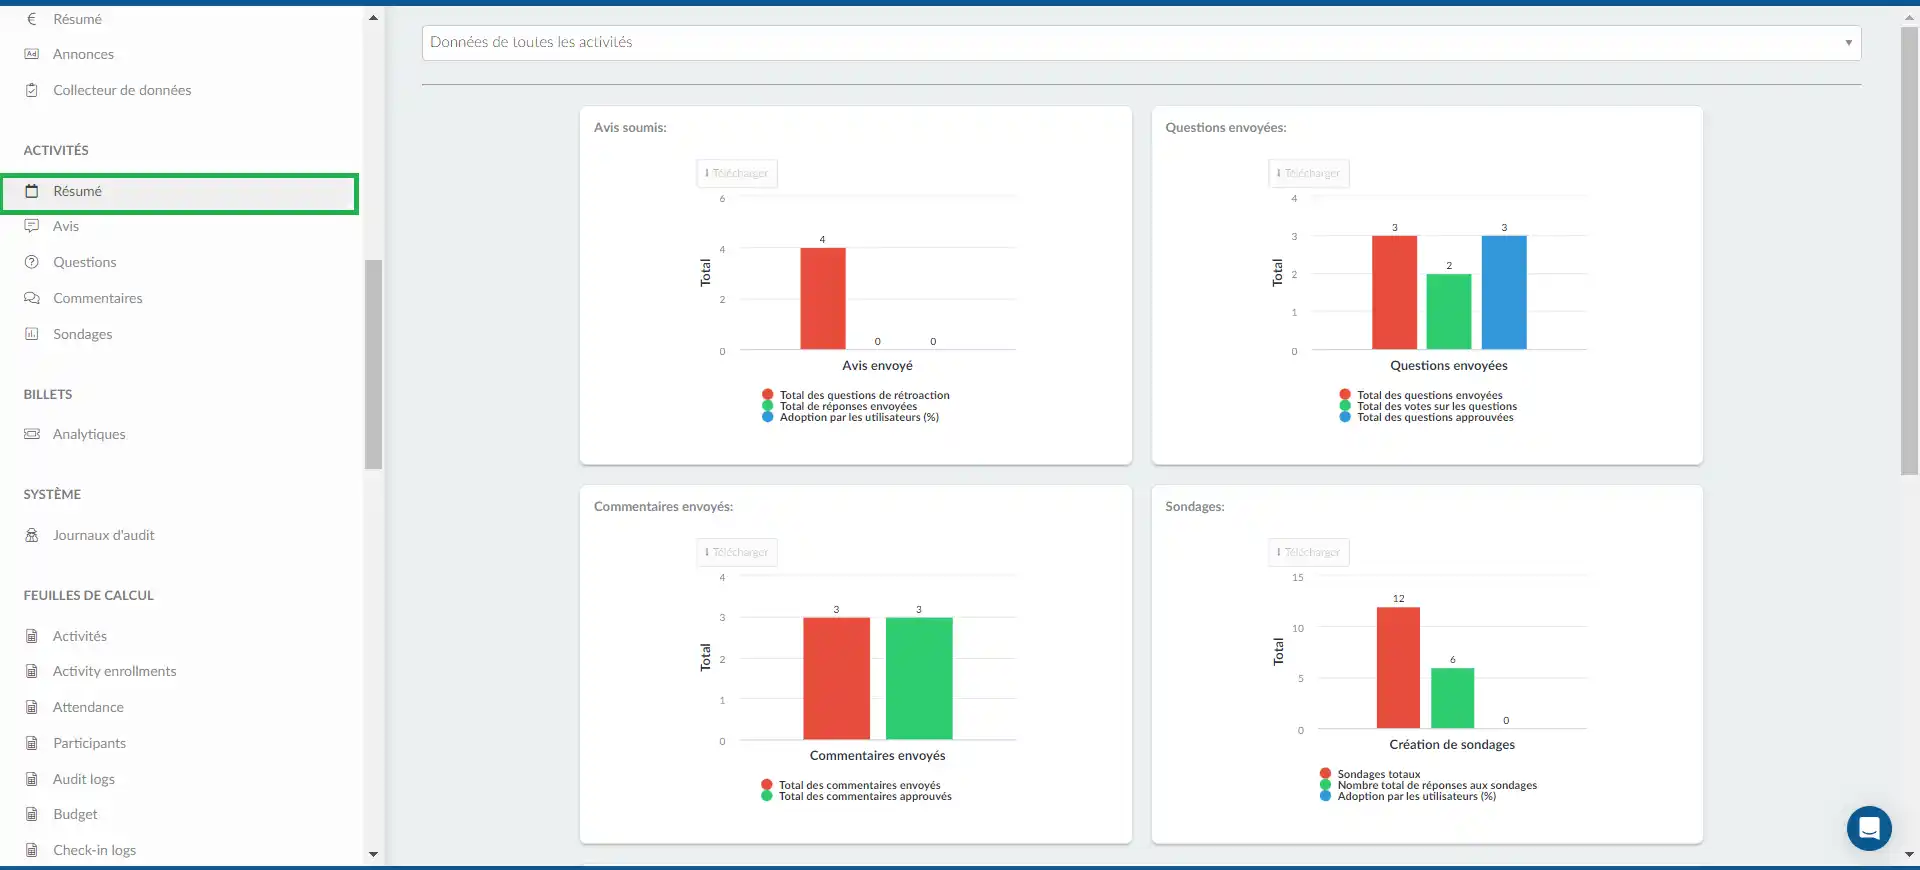Click the main page scroll down arrow

point(1909,854)
